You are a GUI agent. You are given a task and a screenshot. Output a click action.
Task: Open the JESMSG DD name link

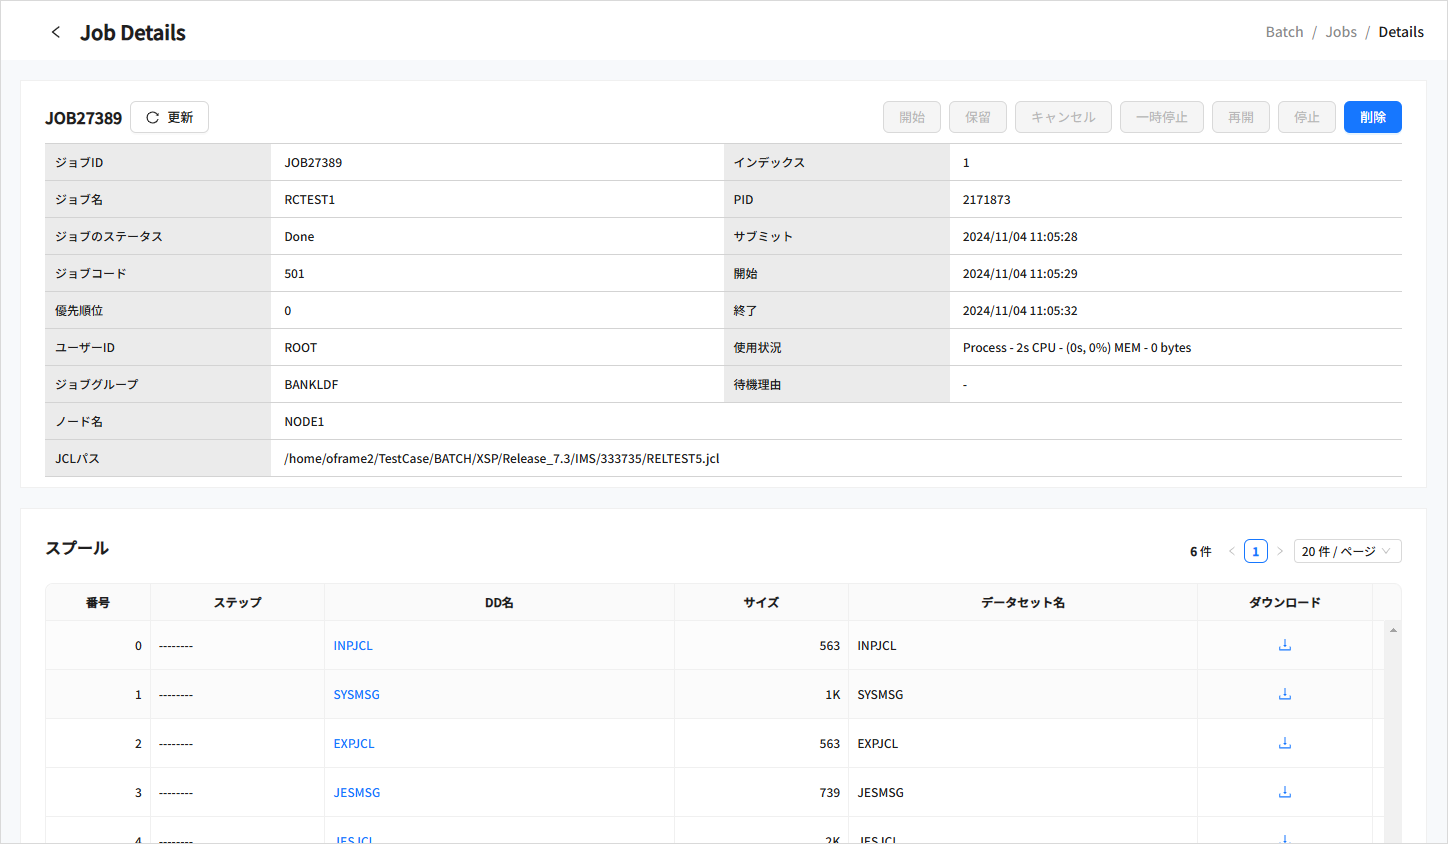tap(357, 793)
